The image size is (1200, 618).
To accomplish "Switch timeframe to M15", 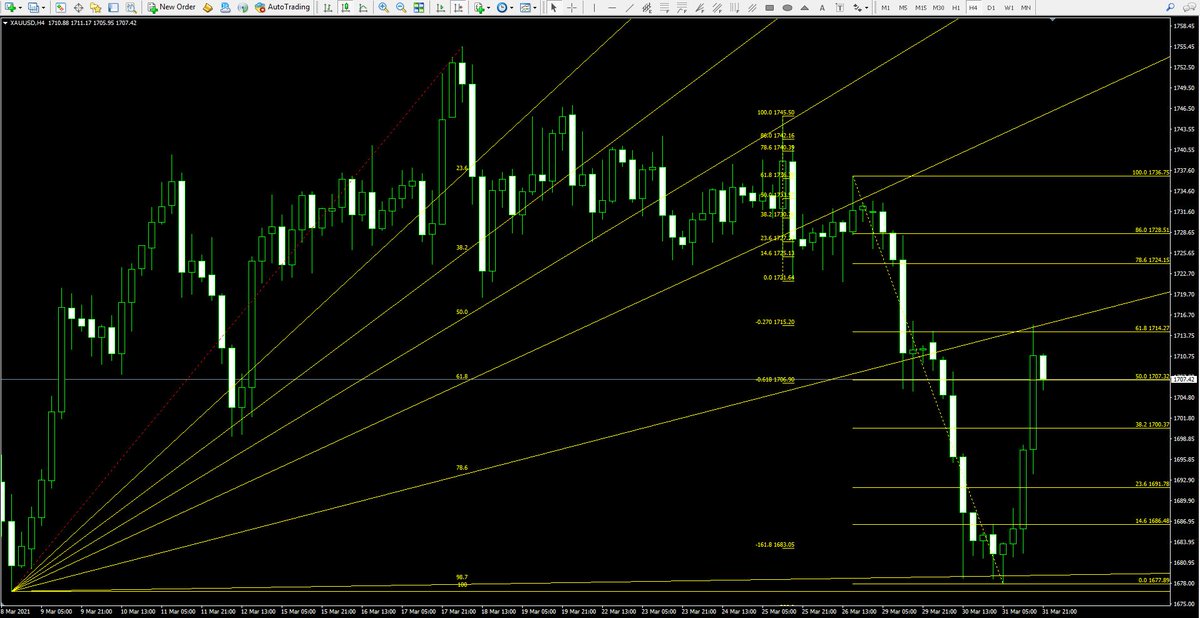I will click(921, 7).
